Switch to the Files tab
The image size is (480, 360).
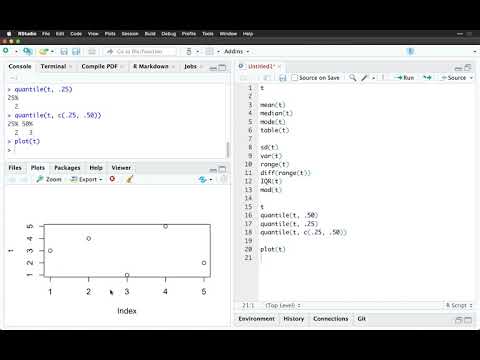[x=15, y=168]
